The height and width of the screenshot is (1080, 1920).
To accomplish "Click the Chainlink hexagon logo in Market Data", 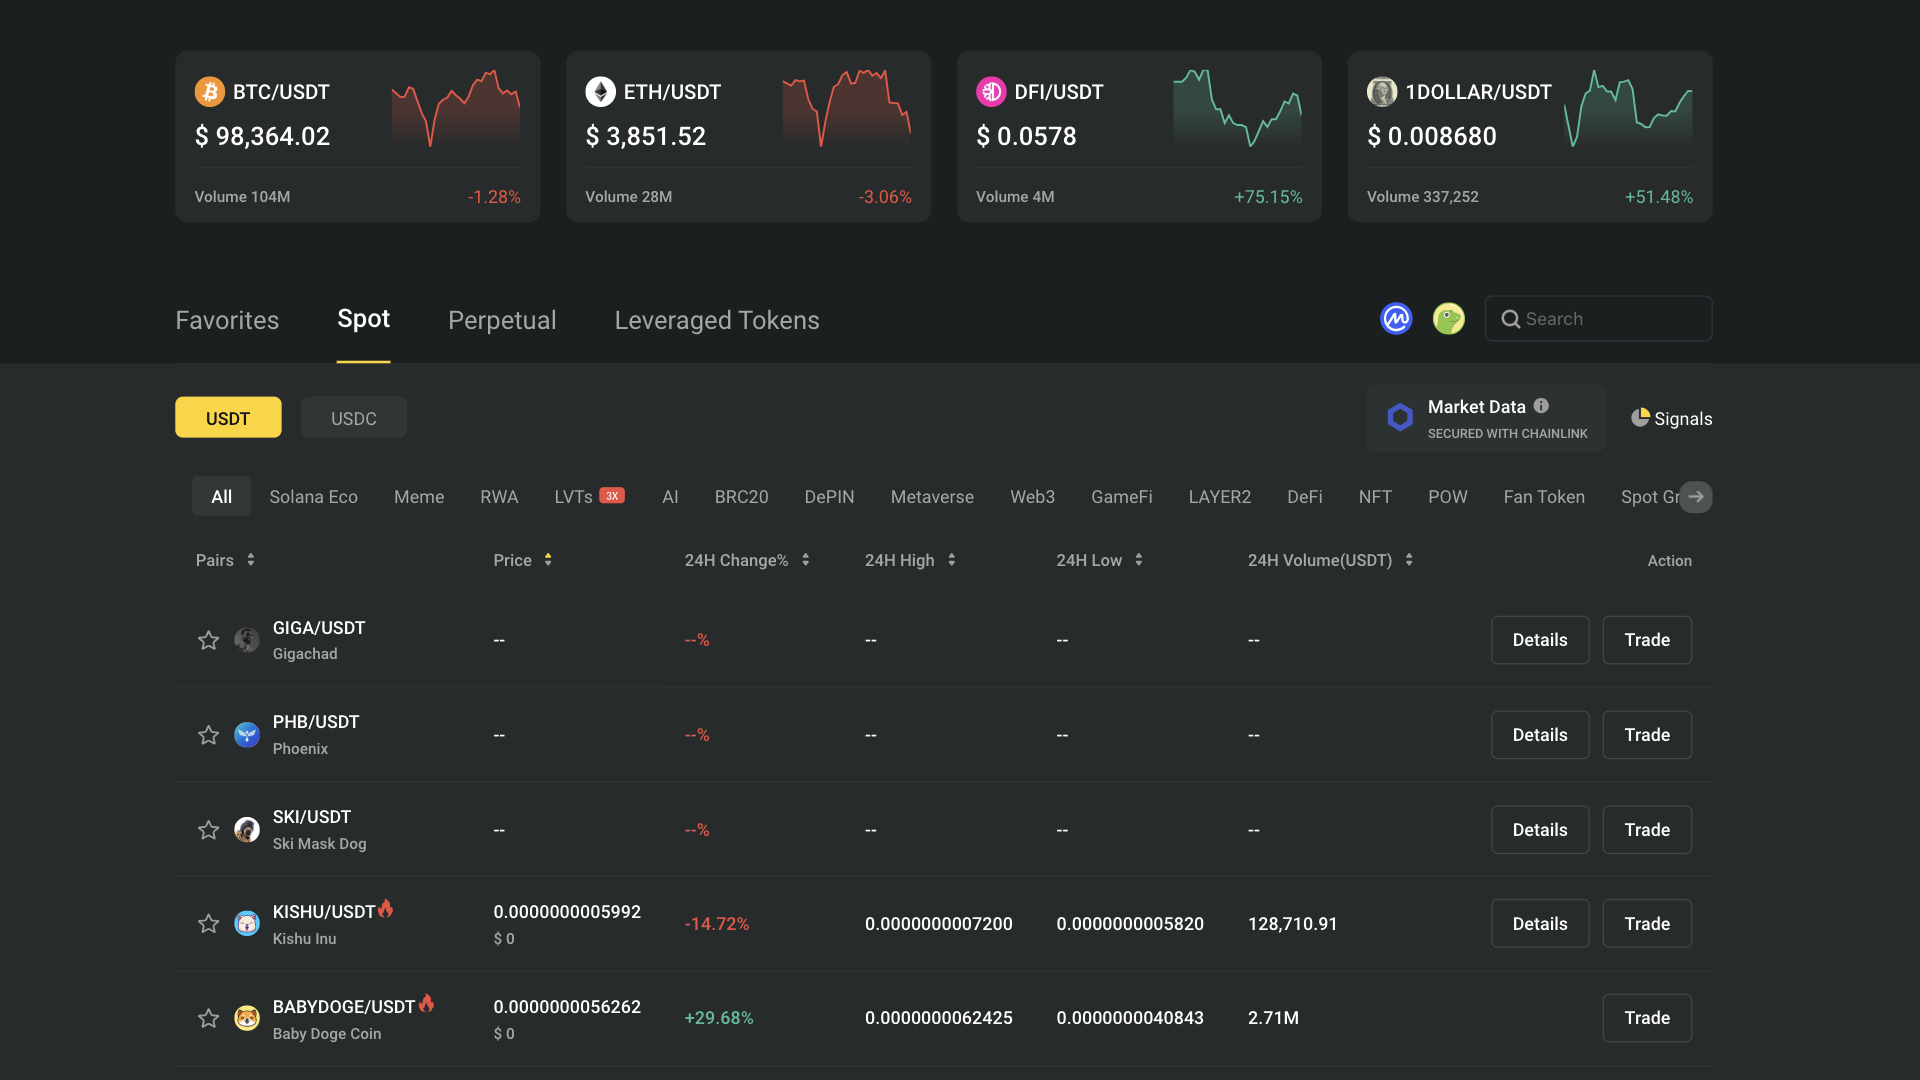I will (1400, 417).
